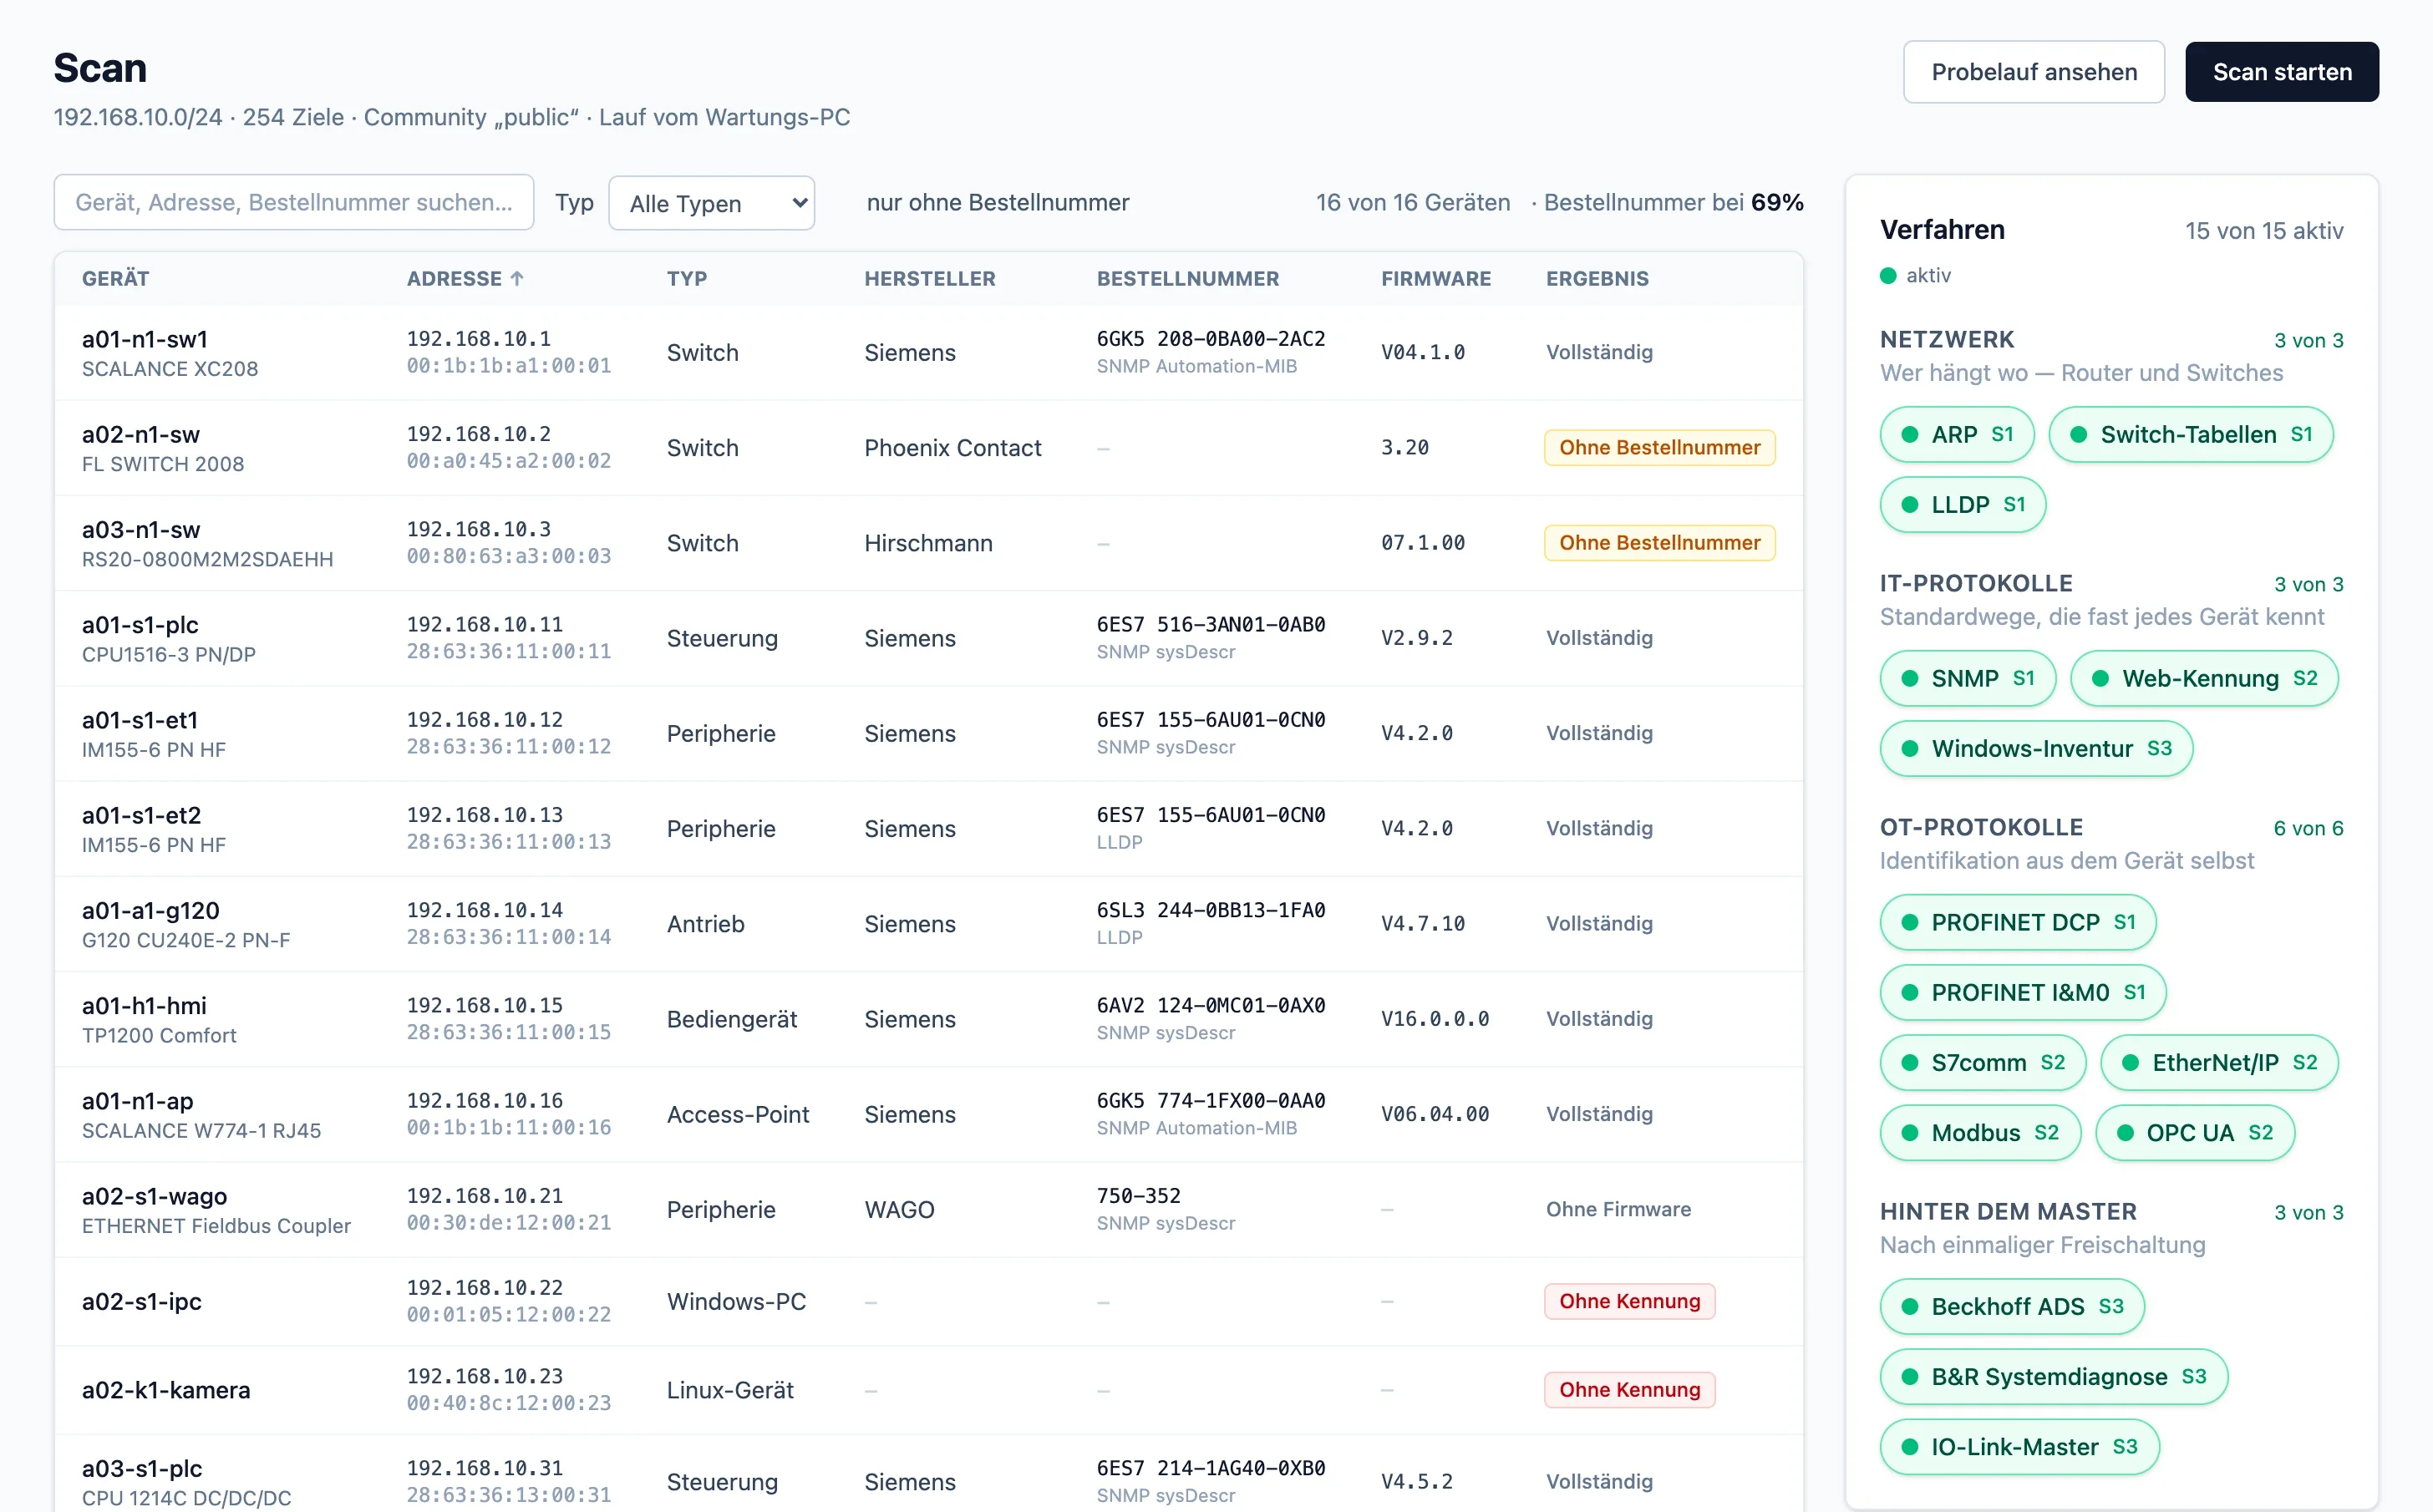Sort by the Bestellnummer column header
2433x1512 pixels.
click(x=1187, y=279)
